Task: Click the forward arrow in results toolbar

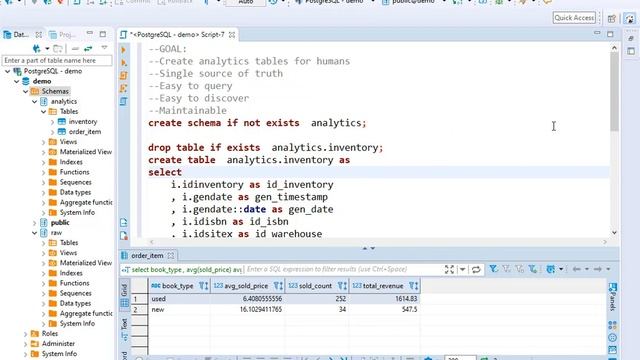Action: (x=598, y=269)
